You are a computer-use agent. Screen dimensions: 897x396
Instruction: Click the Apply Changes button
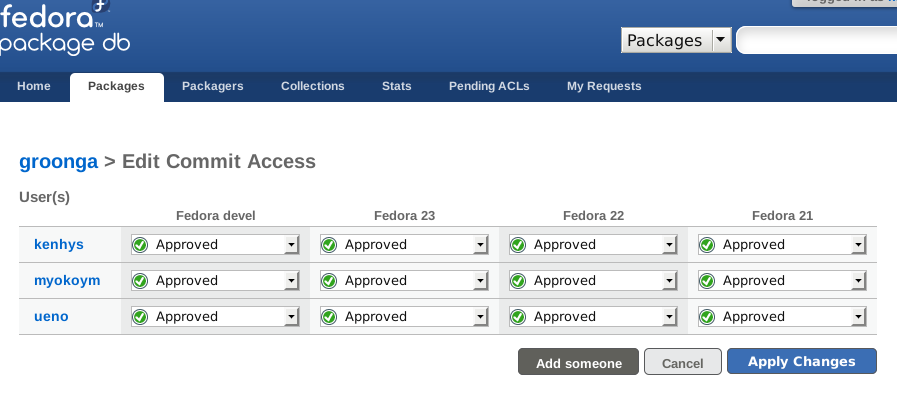pos(801,362)
